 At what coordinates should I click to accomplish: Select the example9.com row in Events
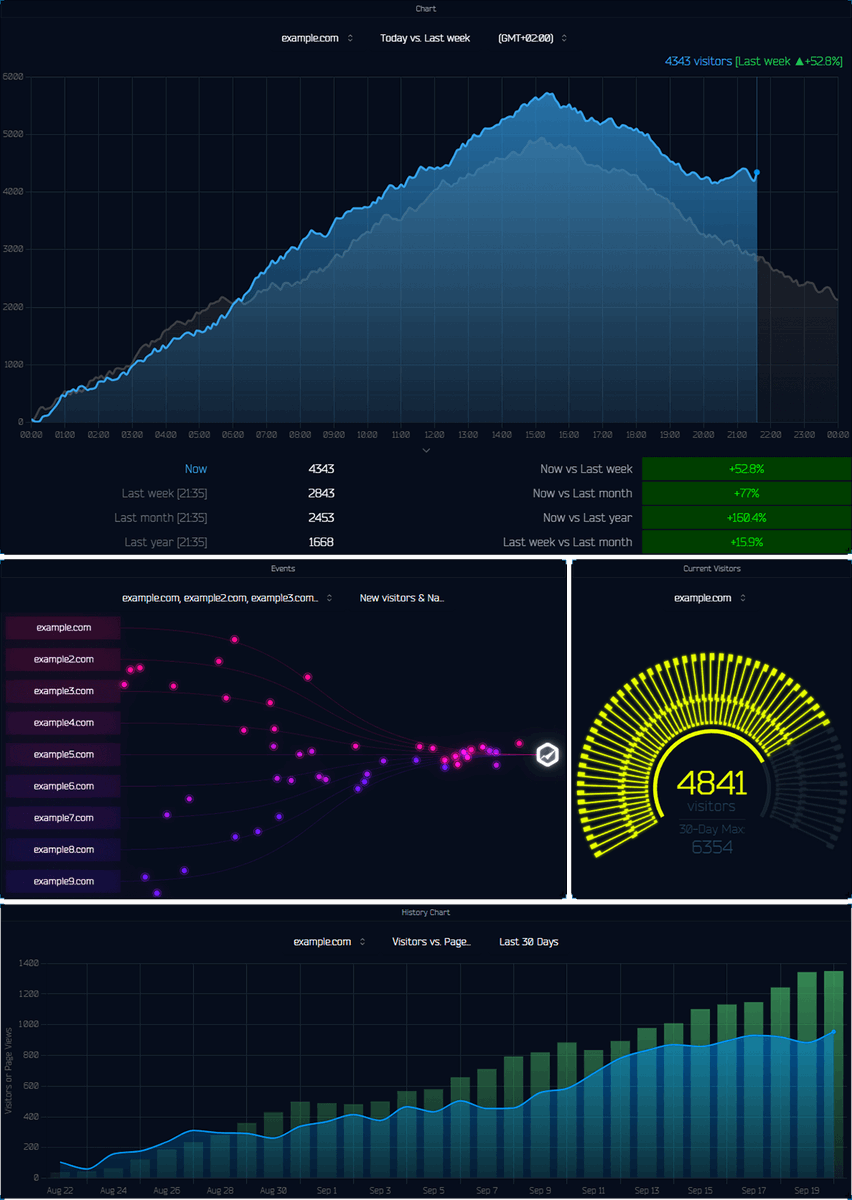[63, 881]
